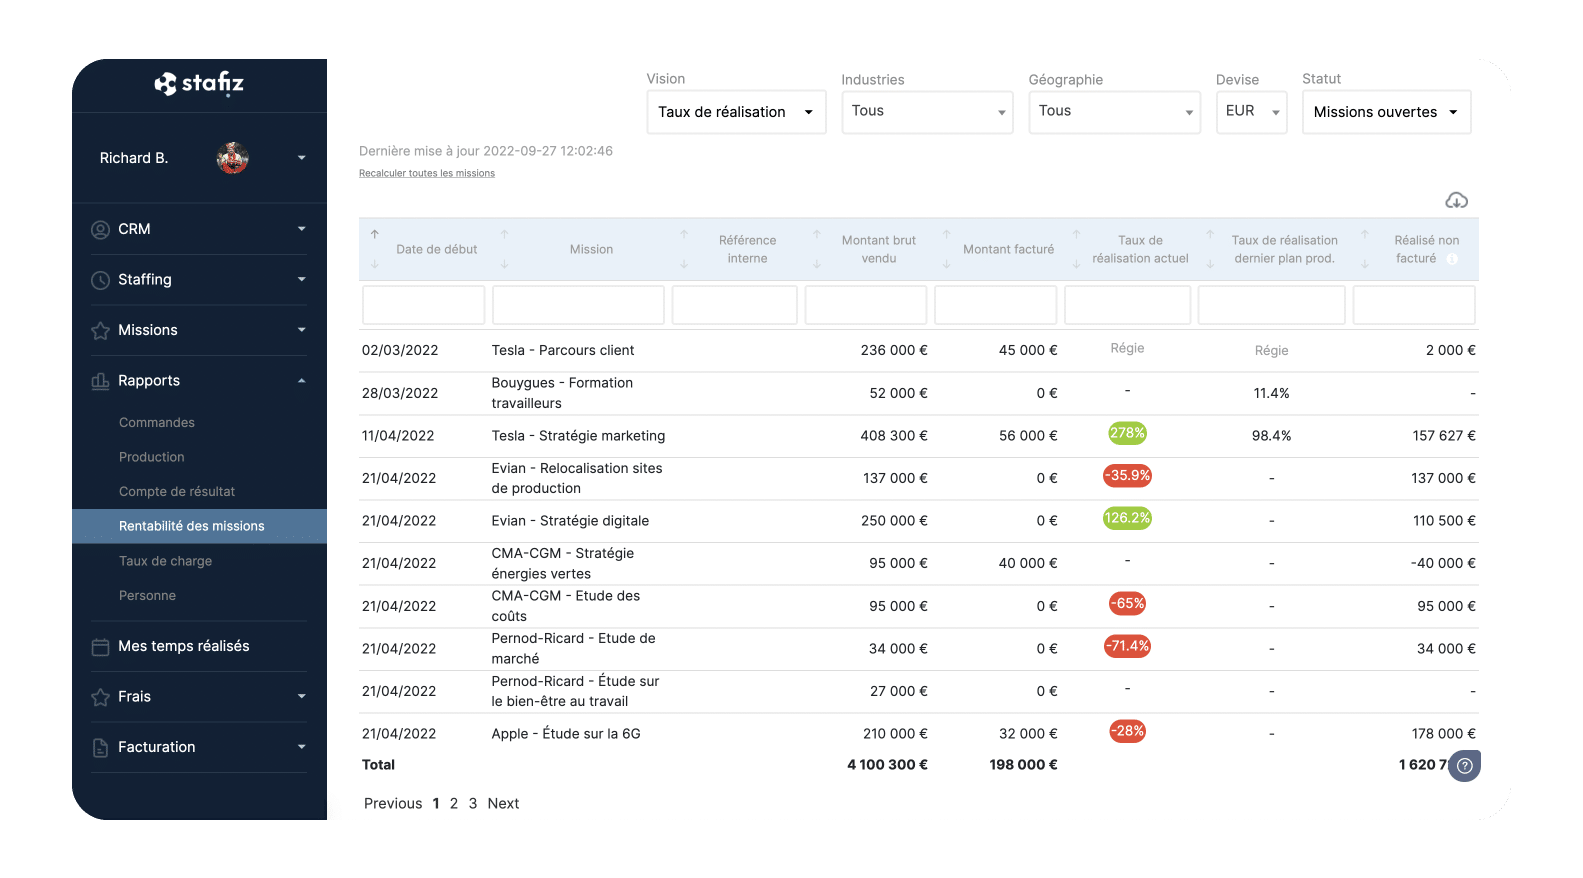Go to Previous page

[393, 804]
